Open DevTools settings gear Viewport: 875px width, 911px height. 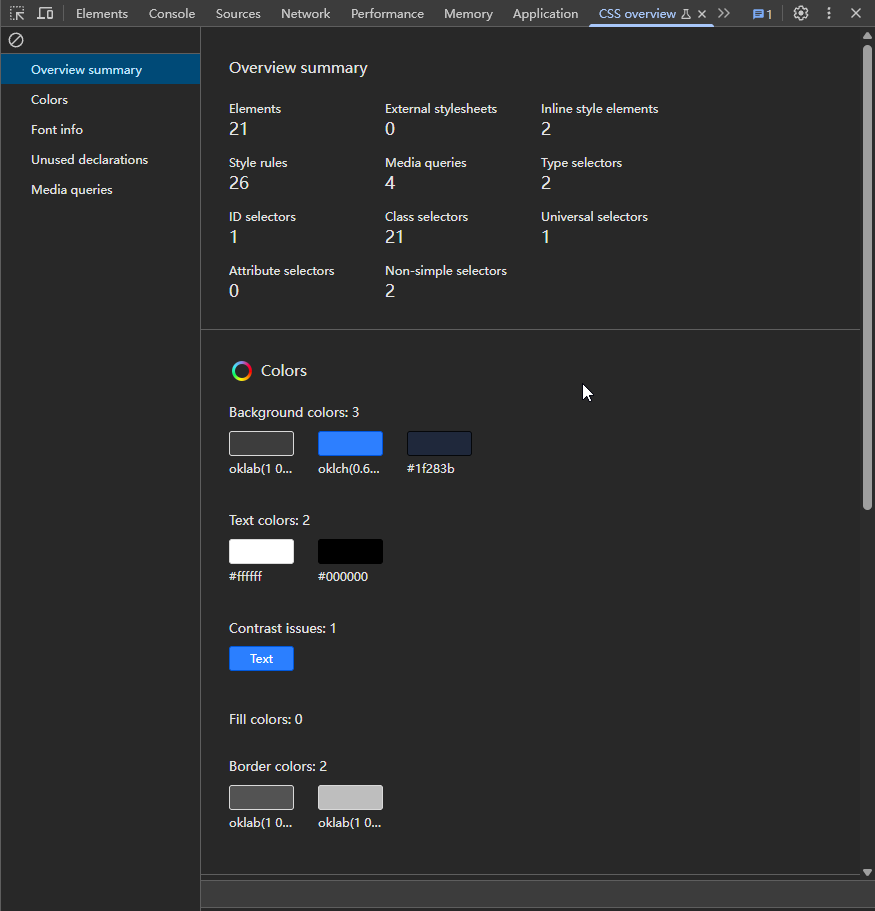(x=800, y=14)
